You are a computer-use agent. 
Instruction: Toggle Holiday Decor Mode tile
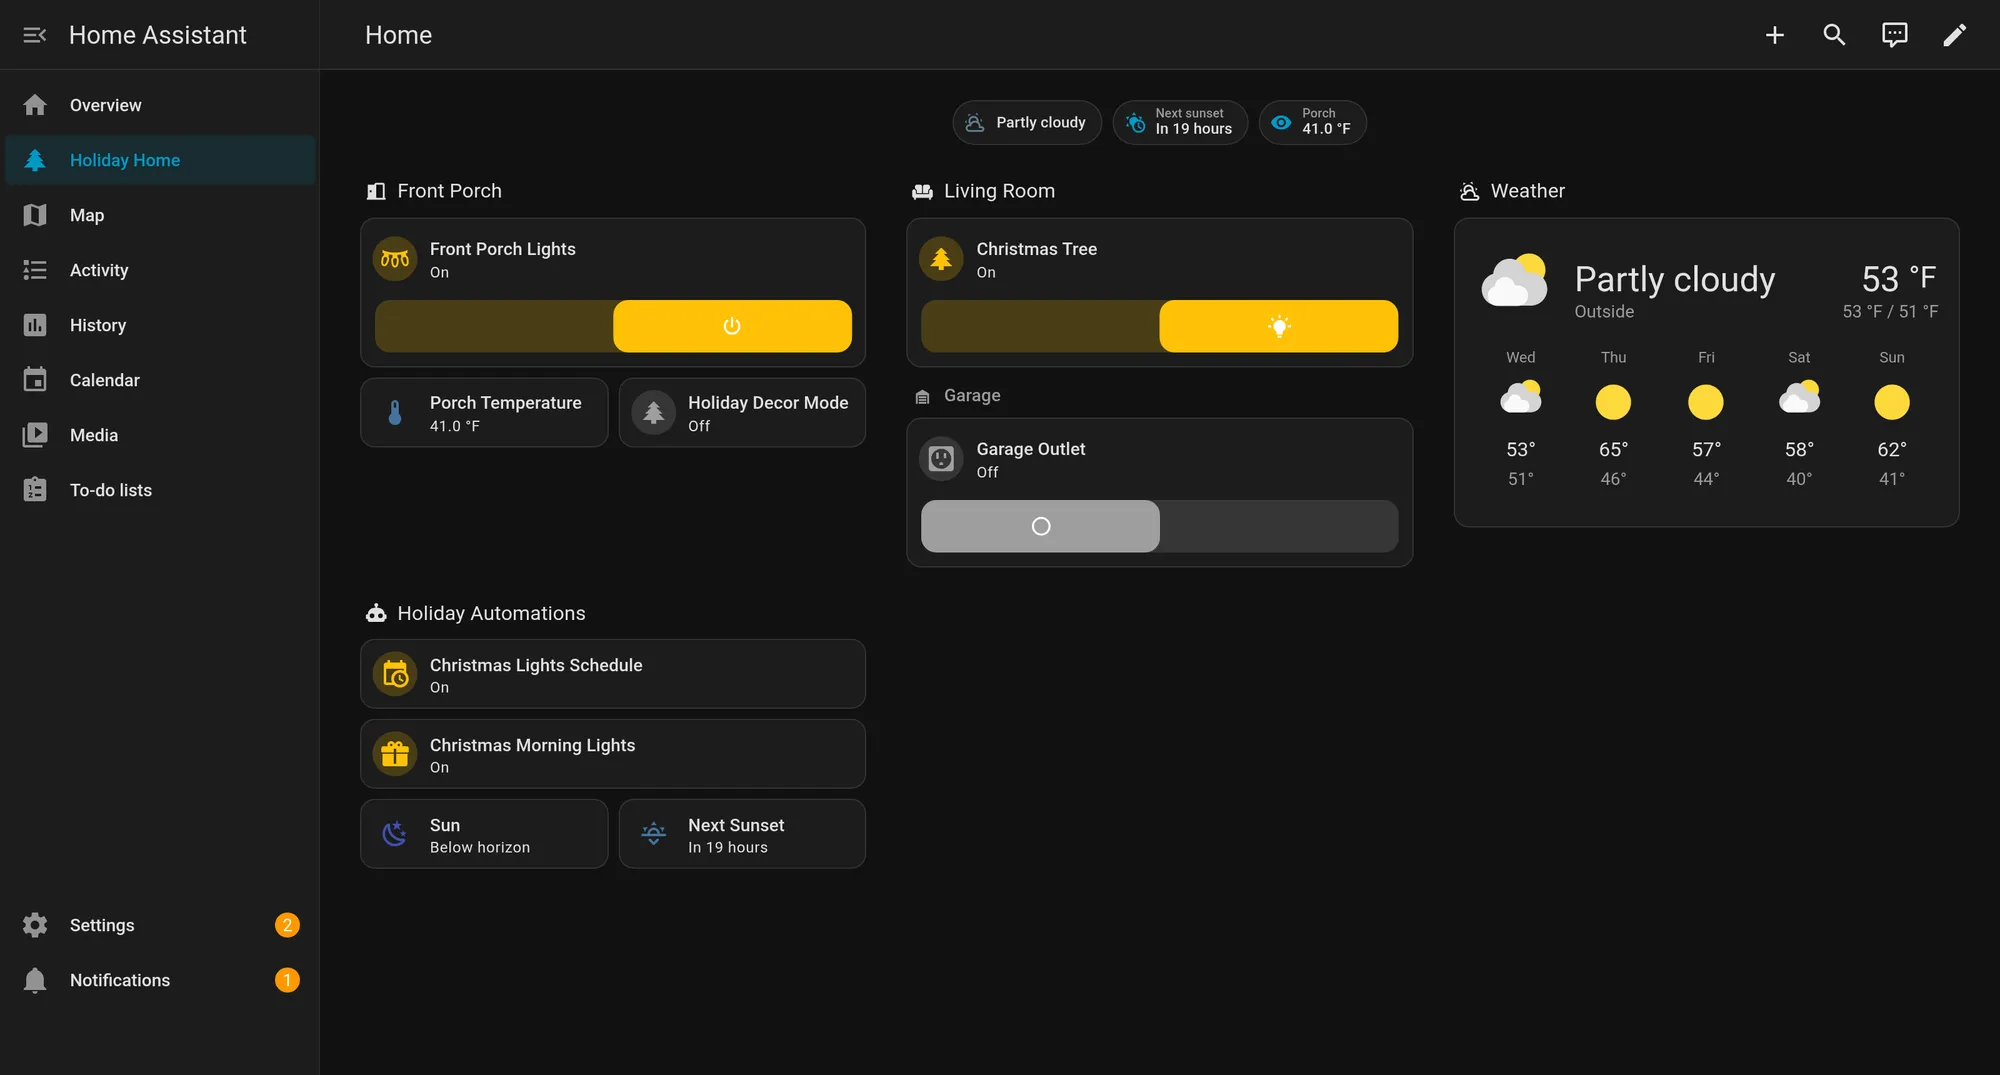tap(742, 413)
